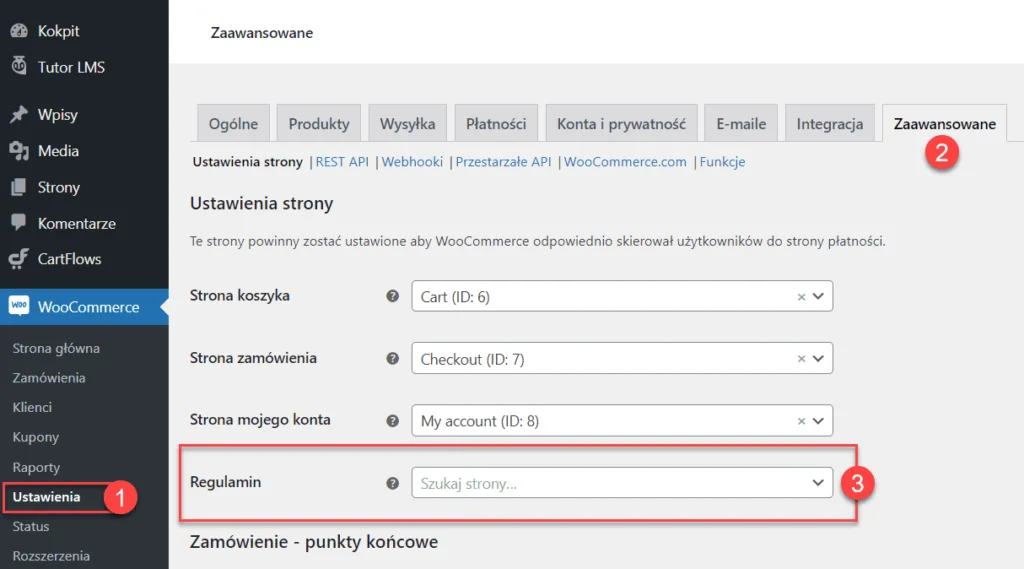Go to Klienci submenu
1024x569 pixels.
click(32, 407)
